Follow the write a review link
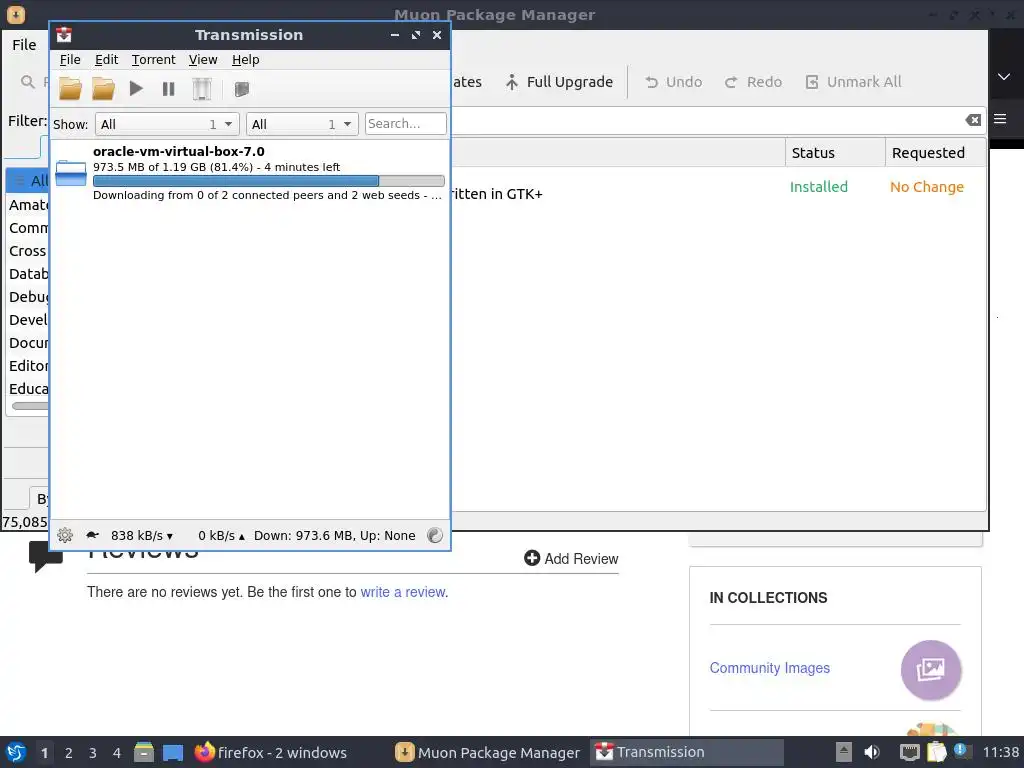Image resolution: width=1024 pixels, height=768 pixels. point(403,592)
